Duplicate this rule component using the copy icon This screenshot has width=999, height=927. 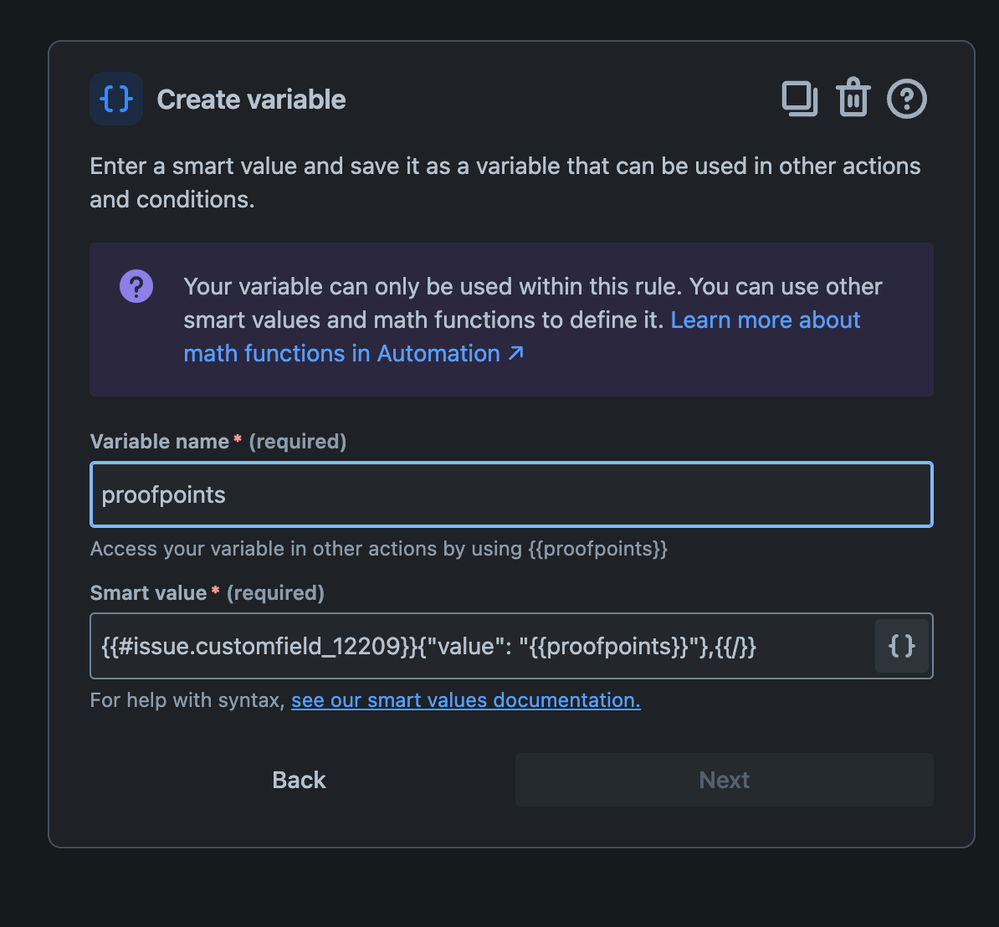[x=799, y=98]
